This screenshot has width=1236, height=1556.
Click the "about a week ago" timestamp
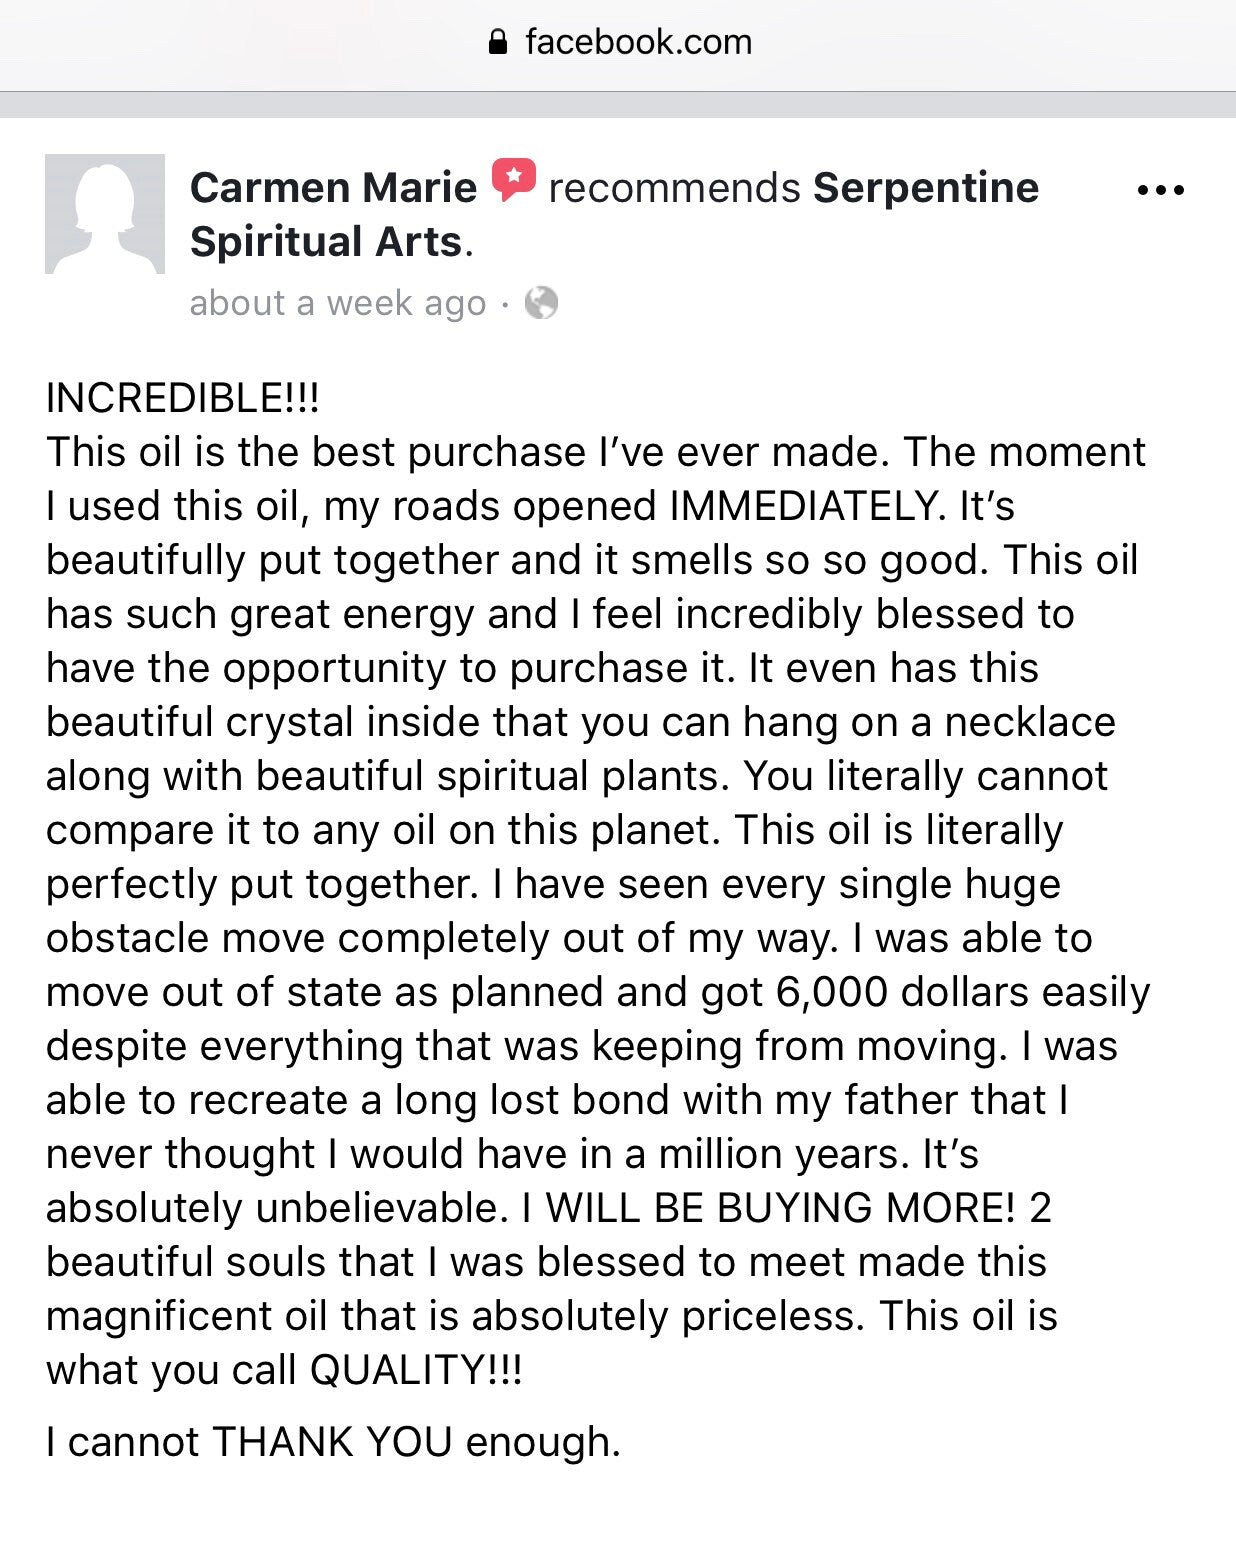pos(337,303)
